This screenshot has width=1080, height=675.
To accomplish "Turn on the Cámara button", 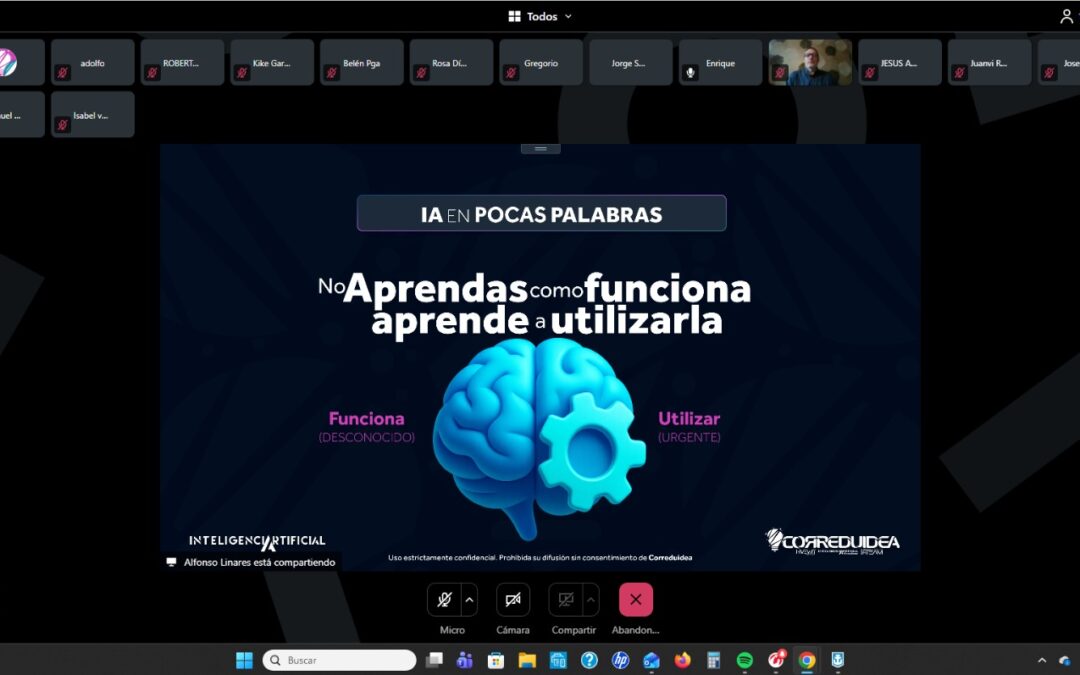I will (x=513, y=599).
